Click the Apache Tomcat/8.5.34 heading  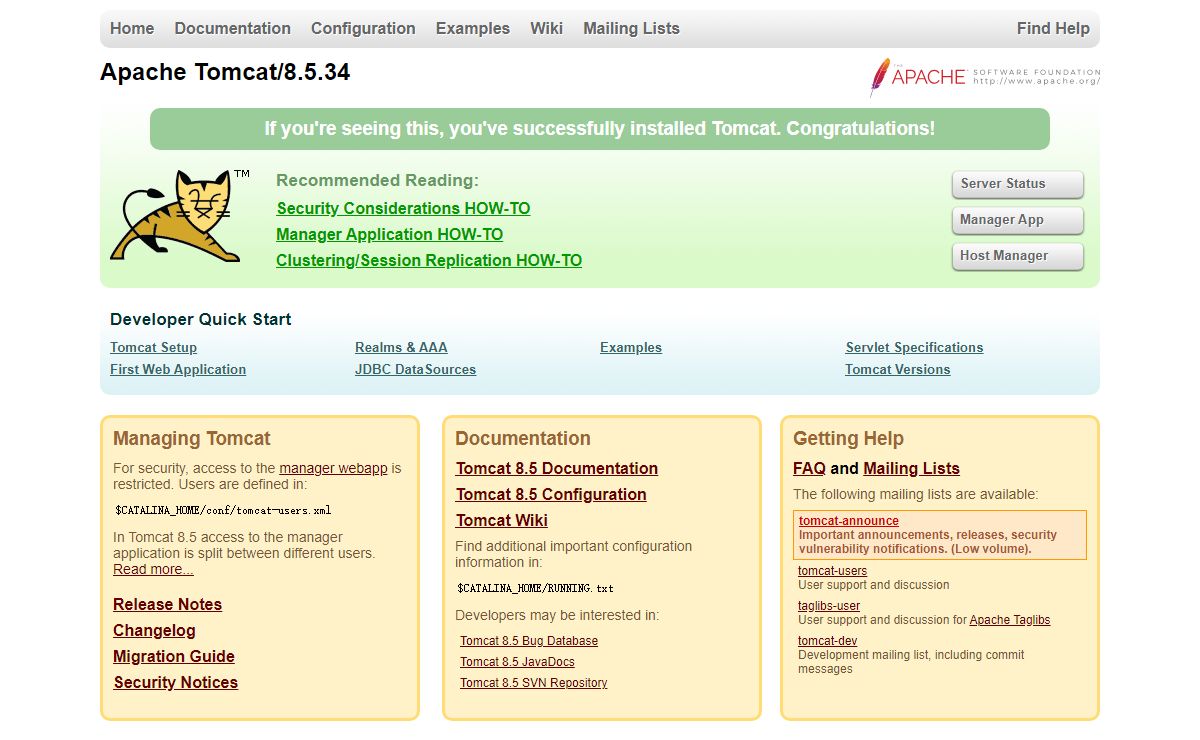coord(225,72)
